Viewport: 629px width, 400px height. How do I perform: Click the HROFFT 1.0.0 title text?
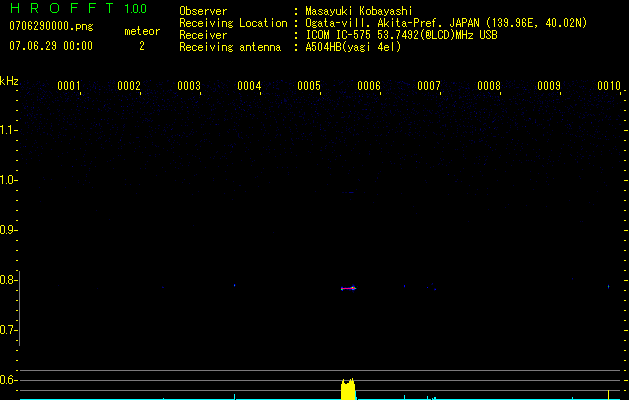coord(78,8)
